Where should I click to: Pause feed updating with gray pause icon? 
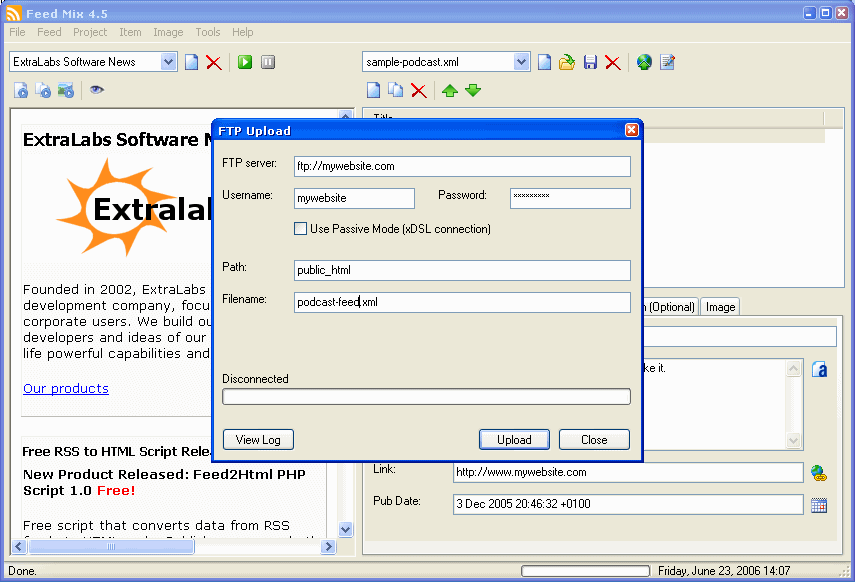click(x=268, y=62)
